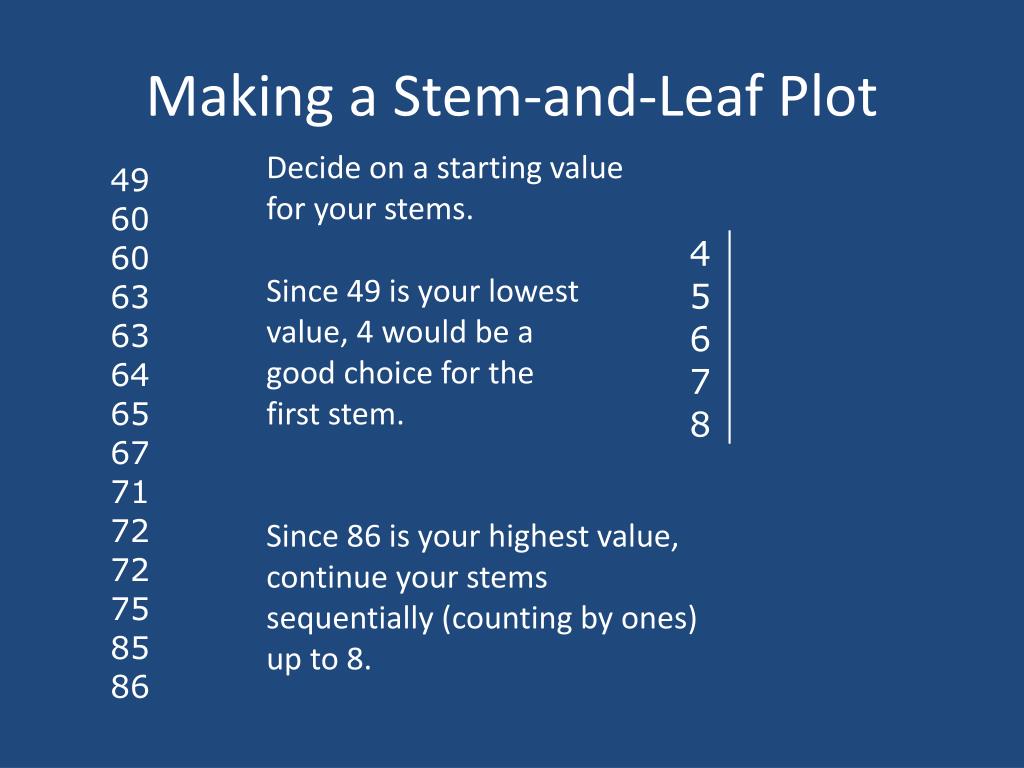Select the data value 67 in the list
The height and width of the screenshot is (768, 1024).
click(130, 453)
